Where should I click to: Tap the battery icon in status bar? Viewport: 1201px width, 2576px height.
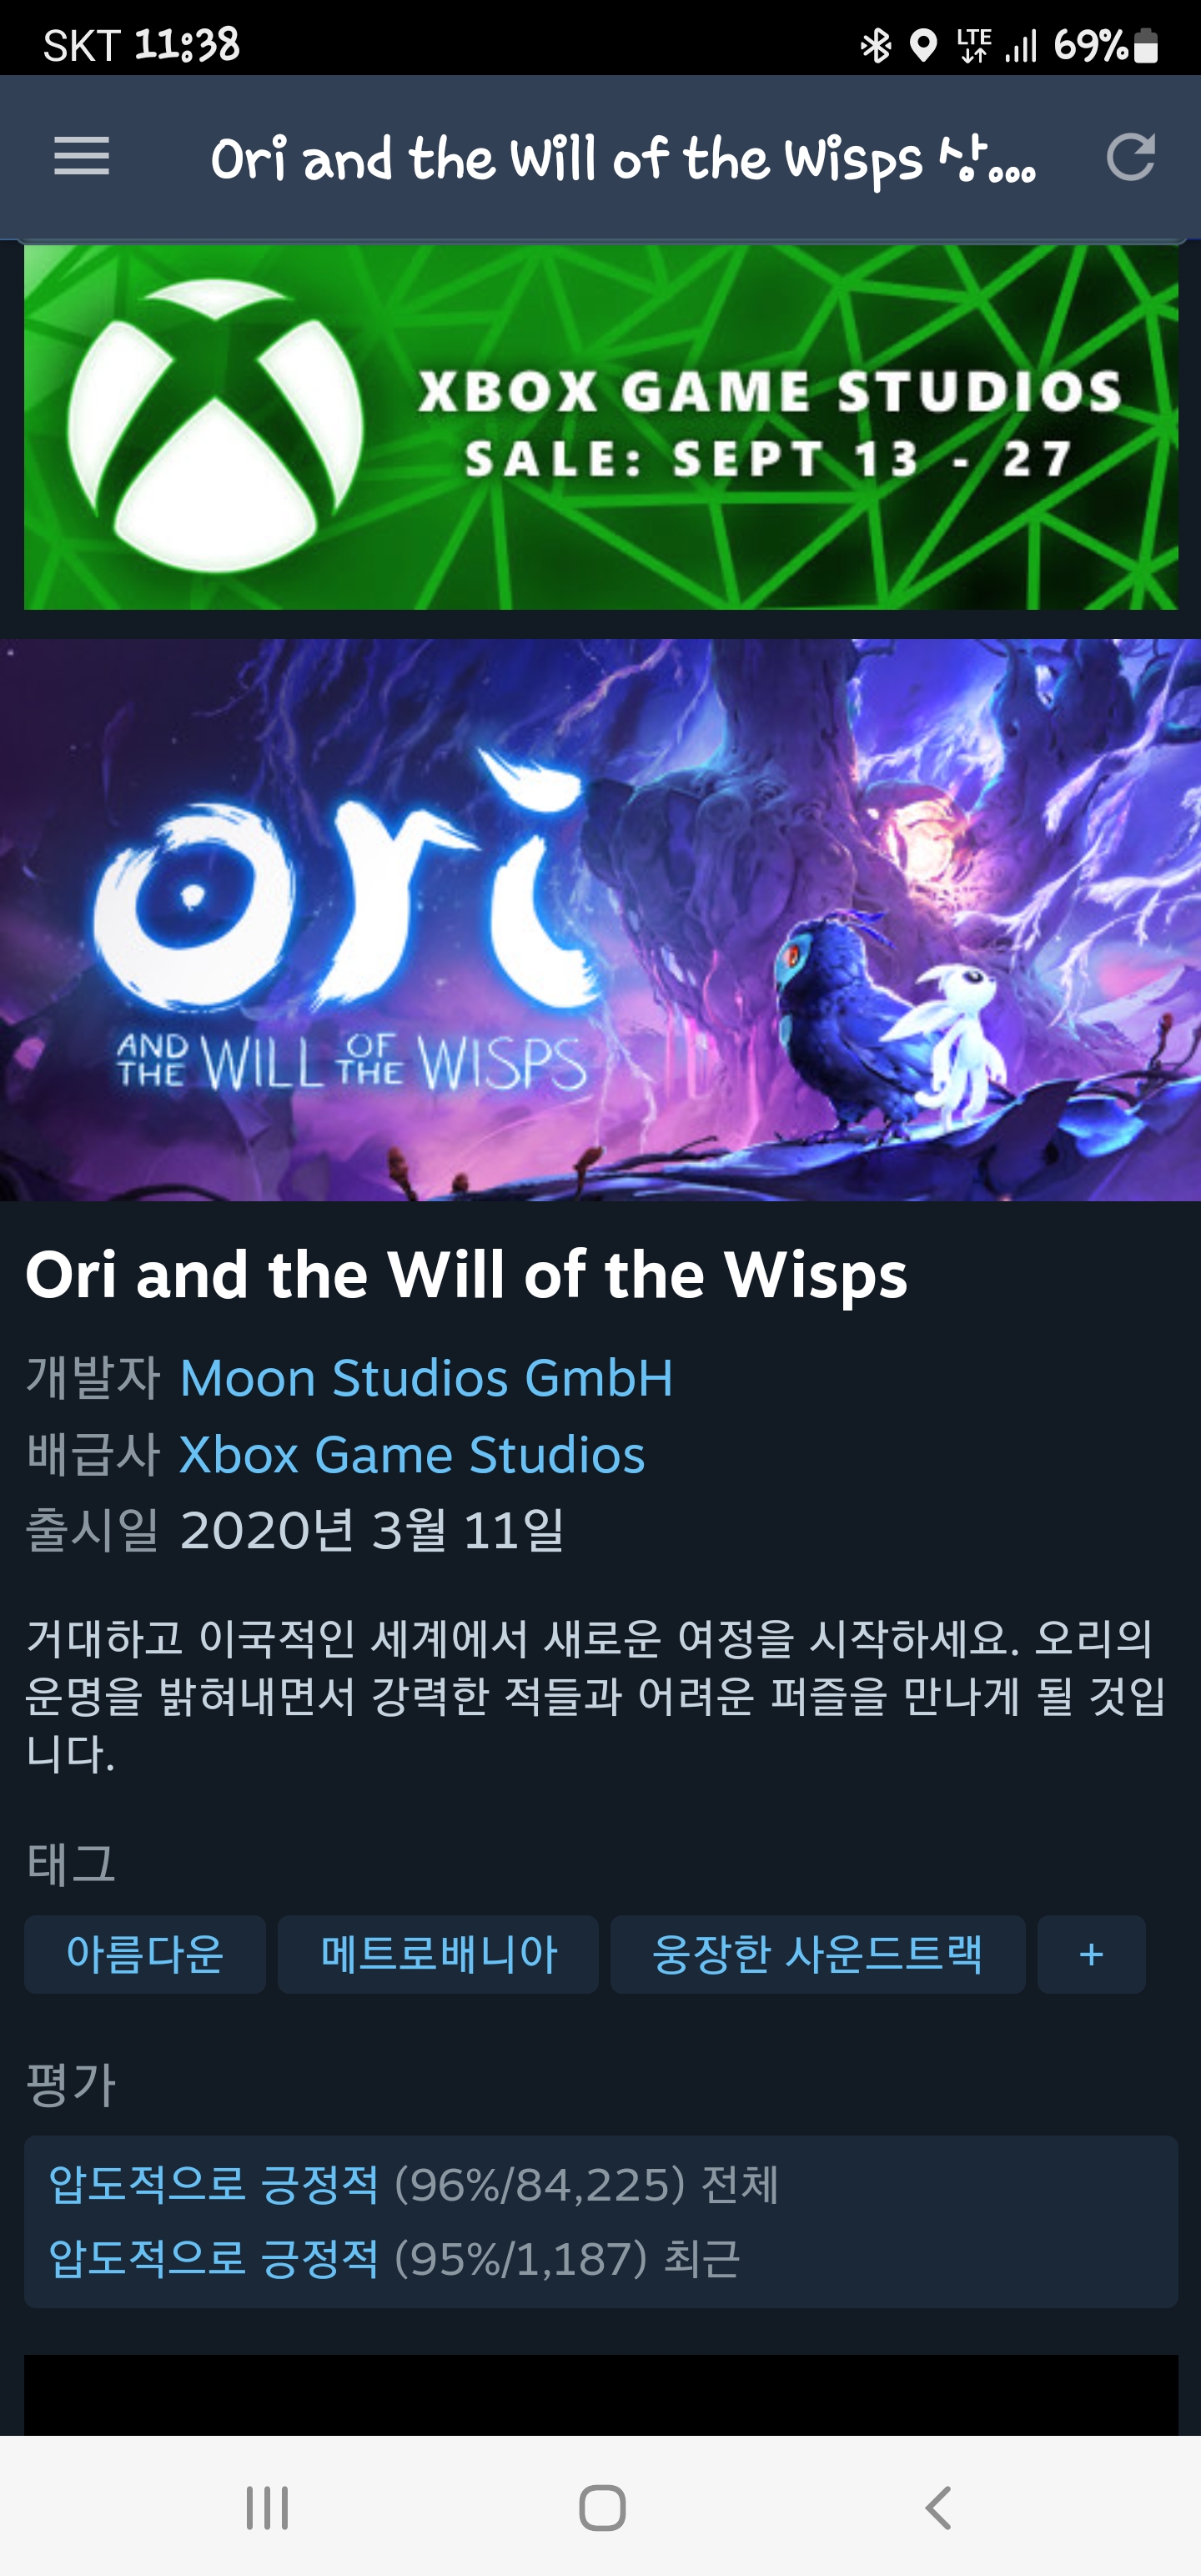tap(1146, 46)
